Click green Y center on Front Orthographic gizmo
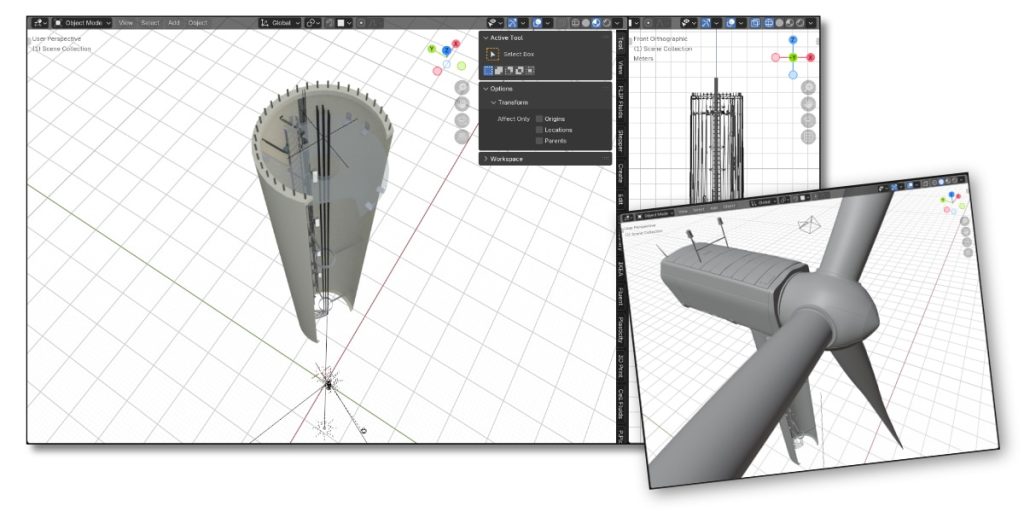Image resolution: width=1024 pixels, height=512 pixels. click(x=793, y=57)
